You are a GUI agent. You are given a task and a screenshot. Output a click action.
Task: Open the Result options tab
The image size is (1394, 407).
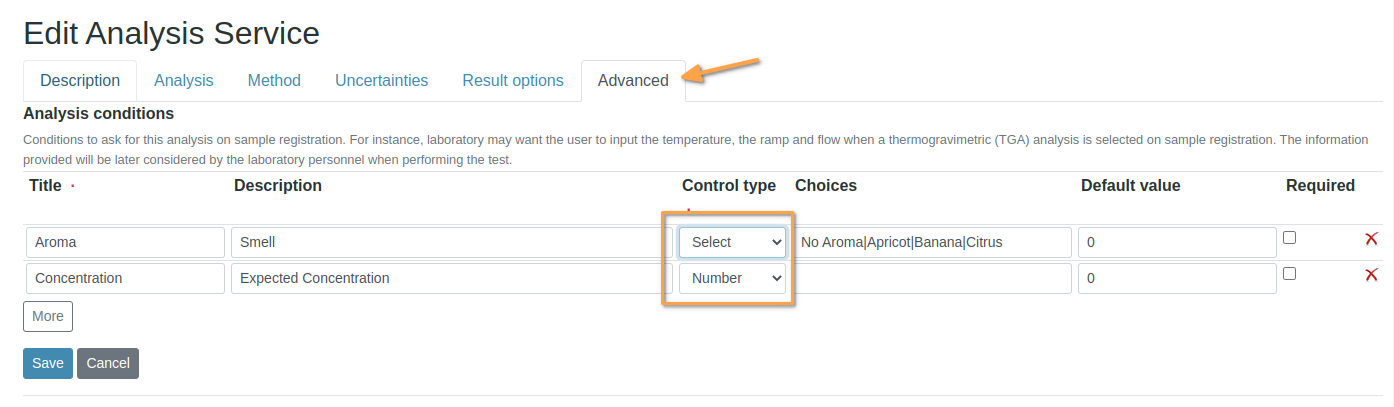(513, 81)
